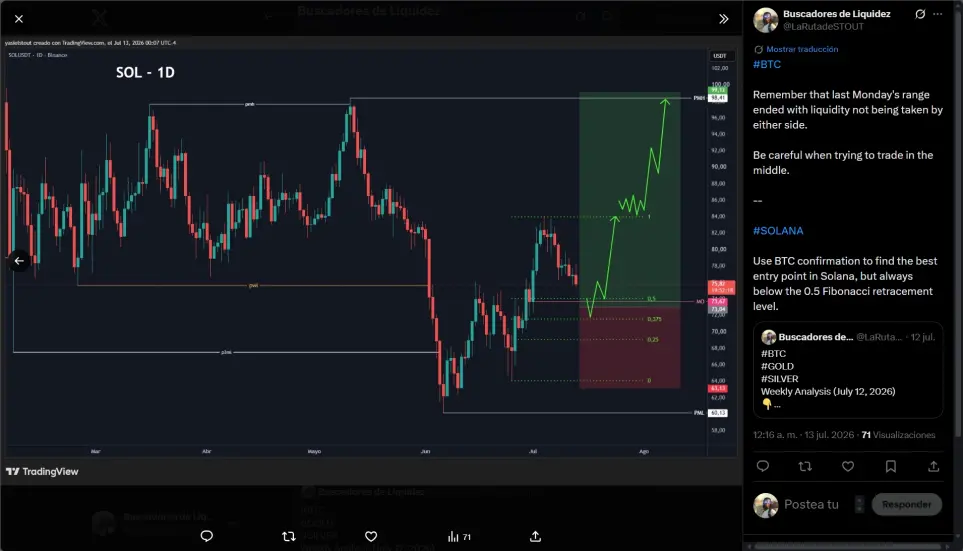This screenshot has height=551, width=963.
Task: Click the Postea tu reply field
Action: [x=811, y=504]
